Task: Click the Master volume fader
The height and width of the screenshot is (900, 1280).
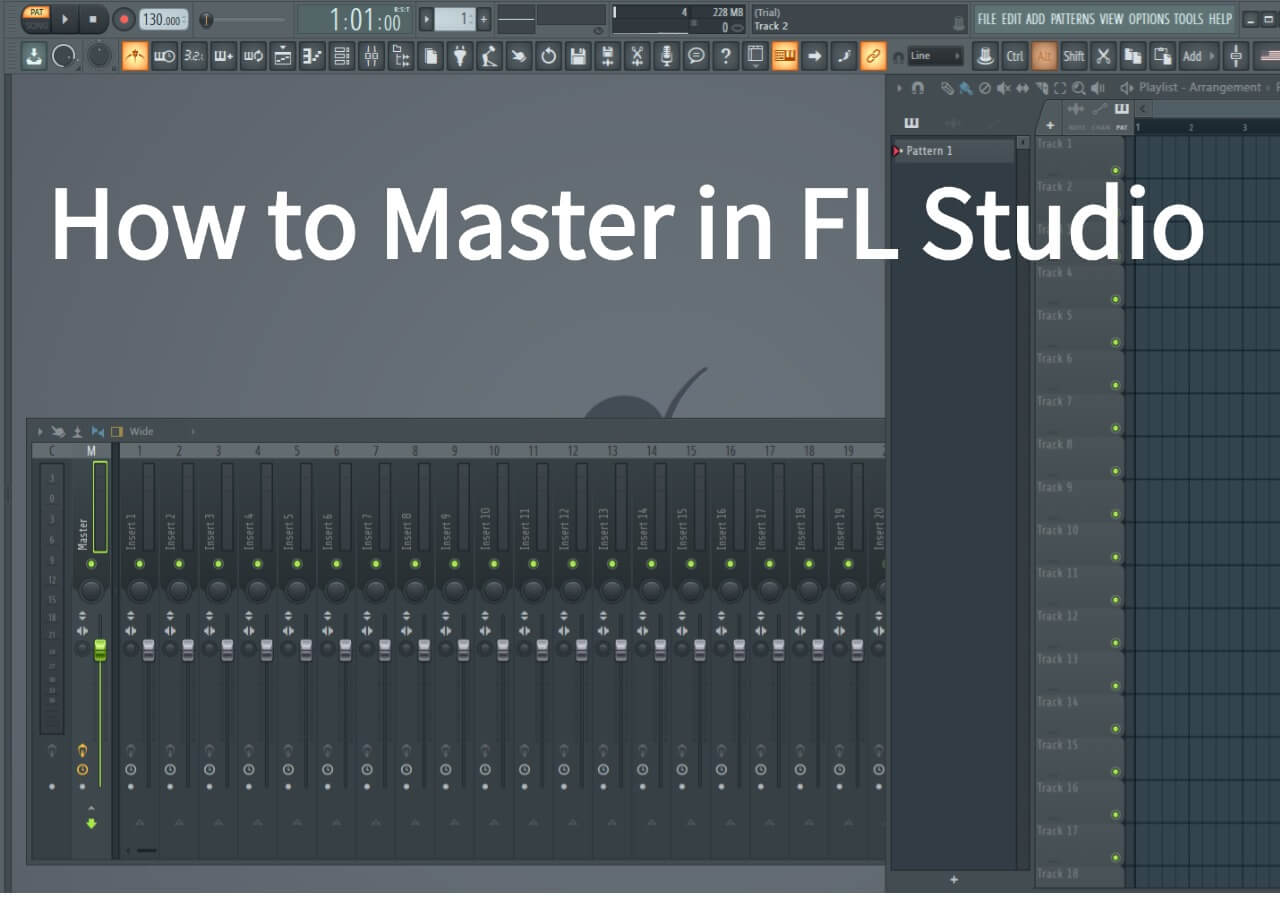Action: click(99, 650)
